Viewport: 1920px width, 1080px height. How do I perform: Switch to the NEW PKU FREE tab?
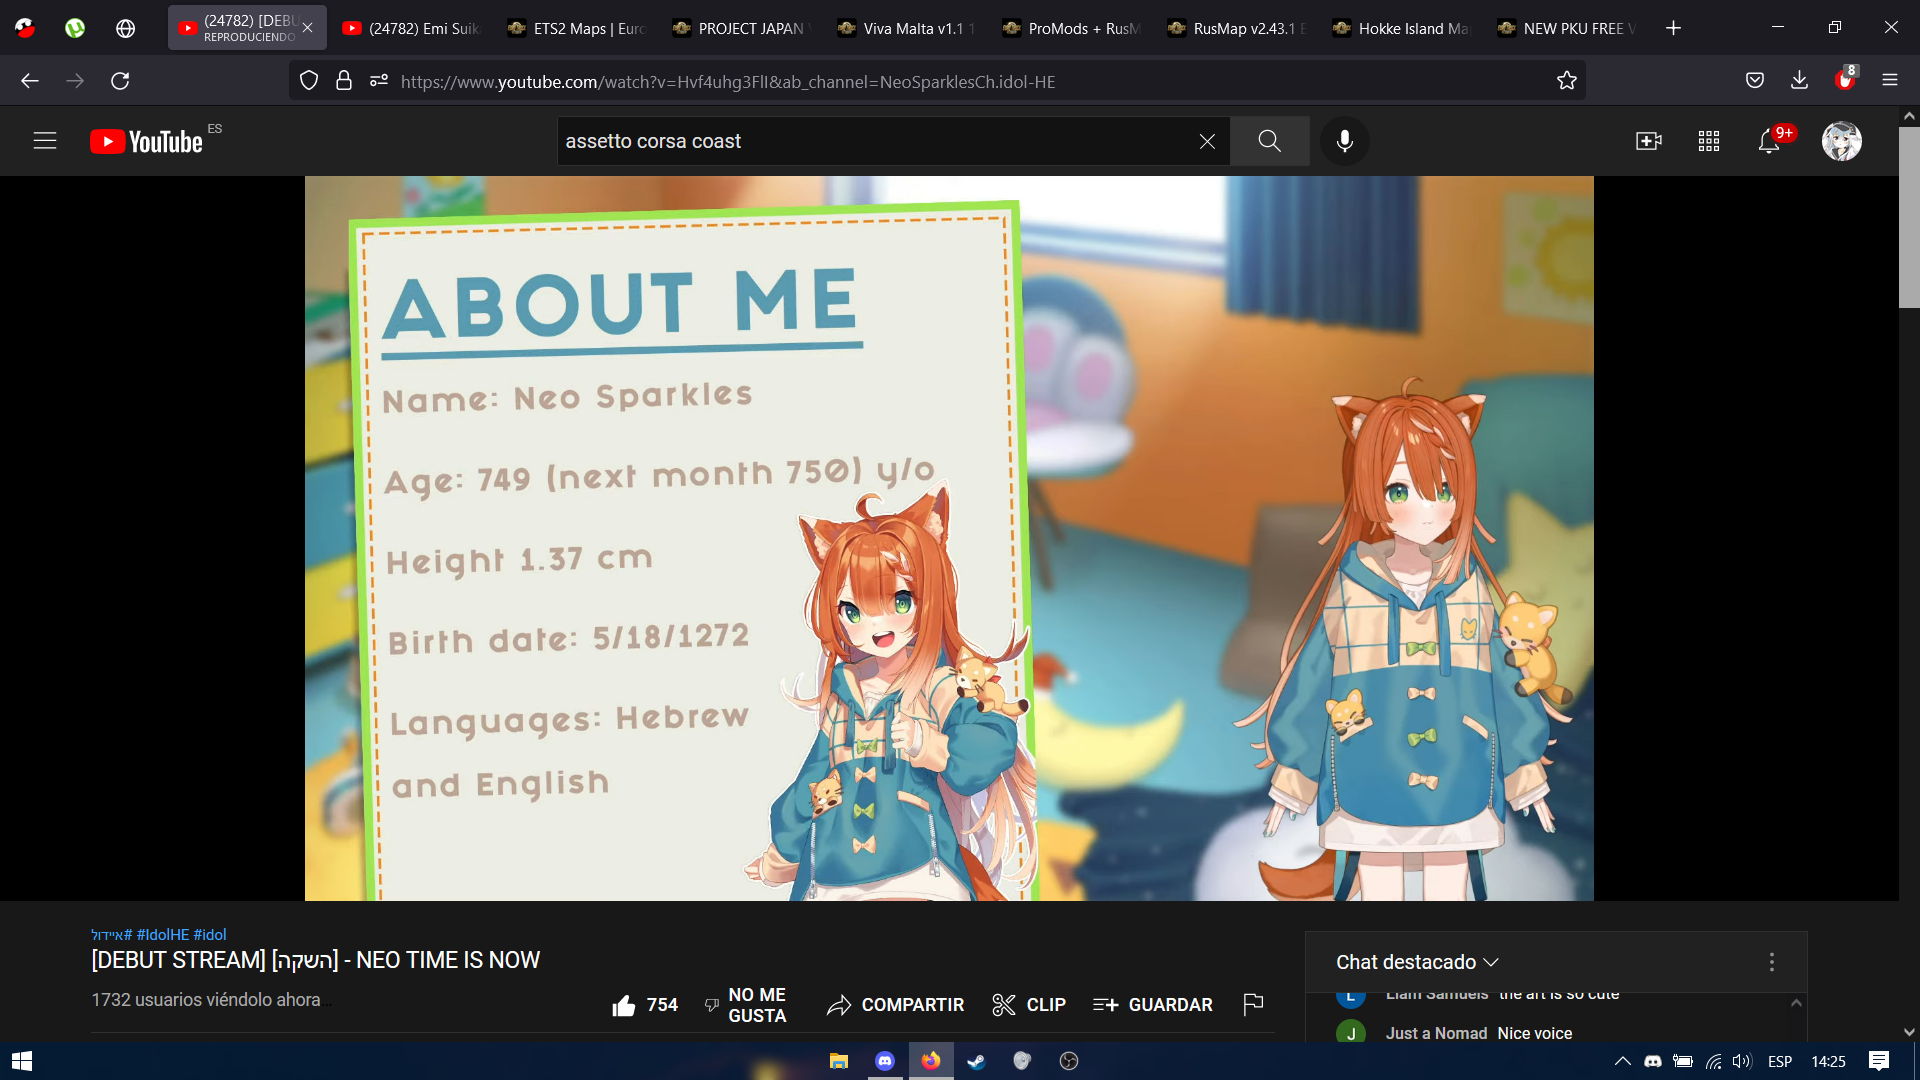(1566, 28)
